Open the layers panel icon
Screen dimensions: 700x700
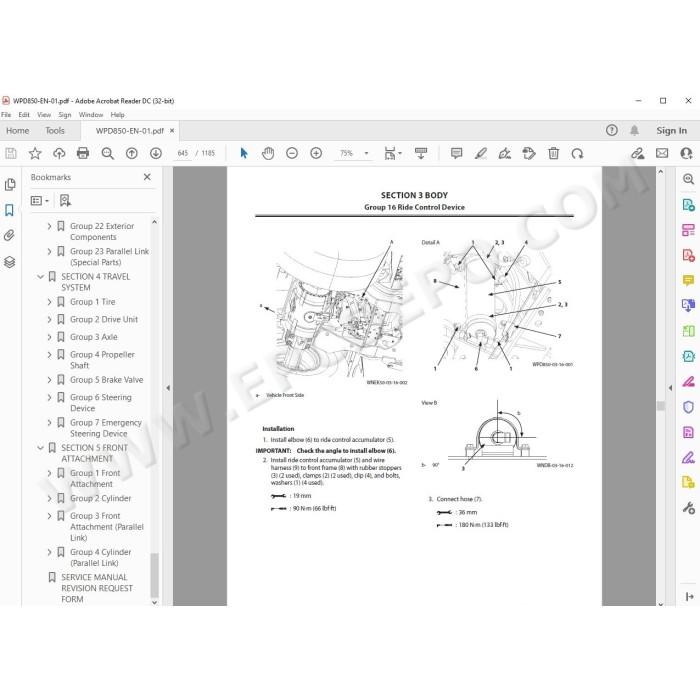click(x=10, y=262)
